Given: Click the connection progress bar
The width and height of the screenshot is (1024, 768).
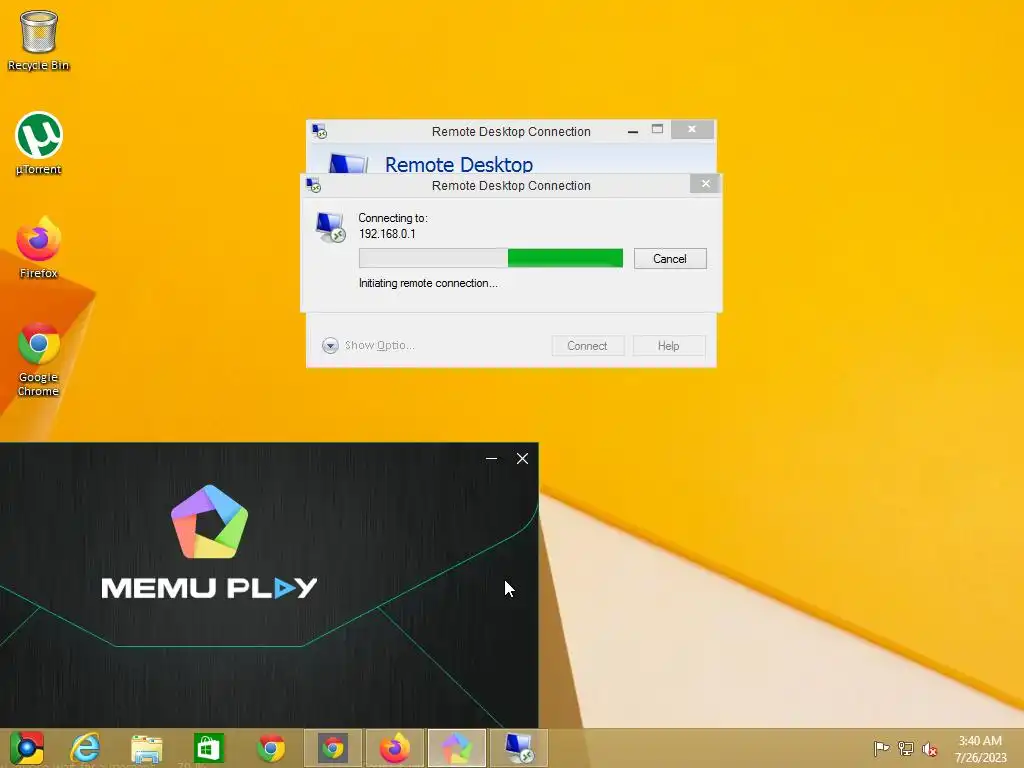Looking at the screenshot, I should (x=490, y=259).
